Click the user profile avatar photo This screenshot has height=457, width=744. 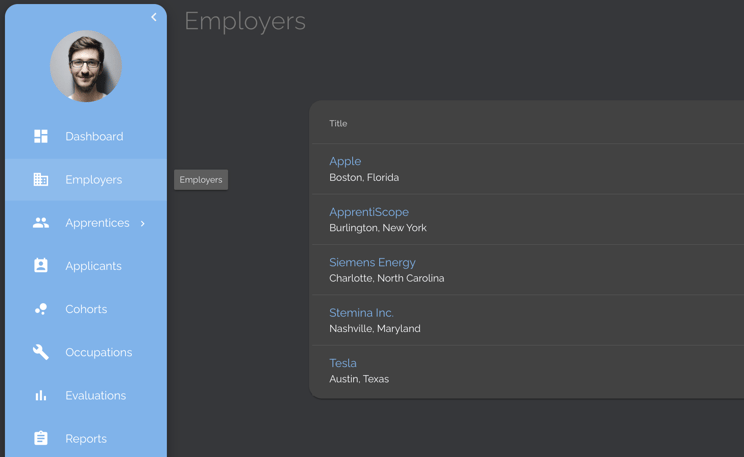[86, 66]
